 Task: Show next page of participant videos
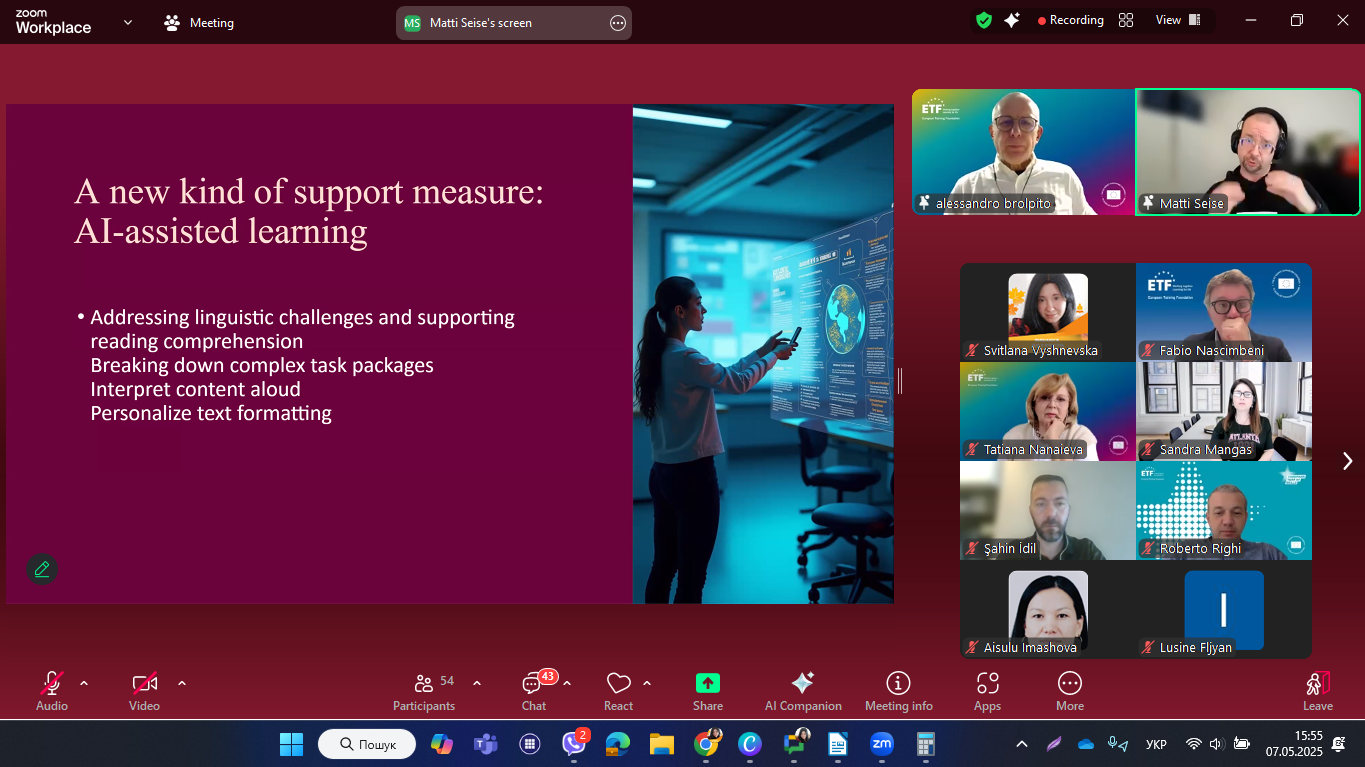(x=1347, y=460)
